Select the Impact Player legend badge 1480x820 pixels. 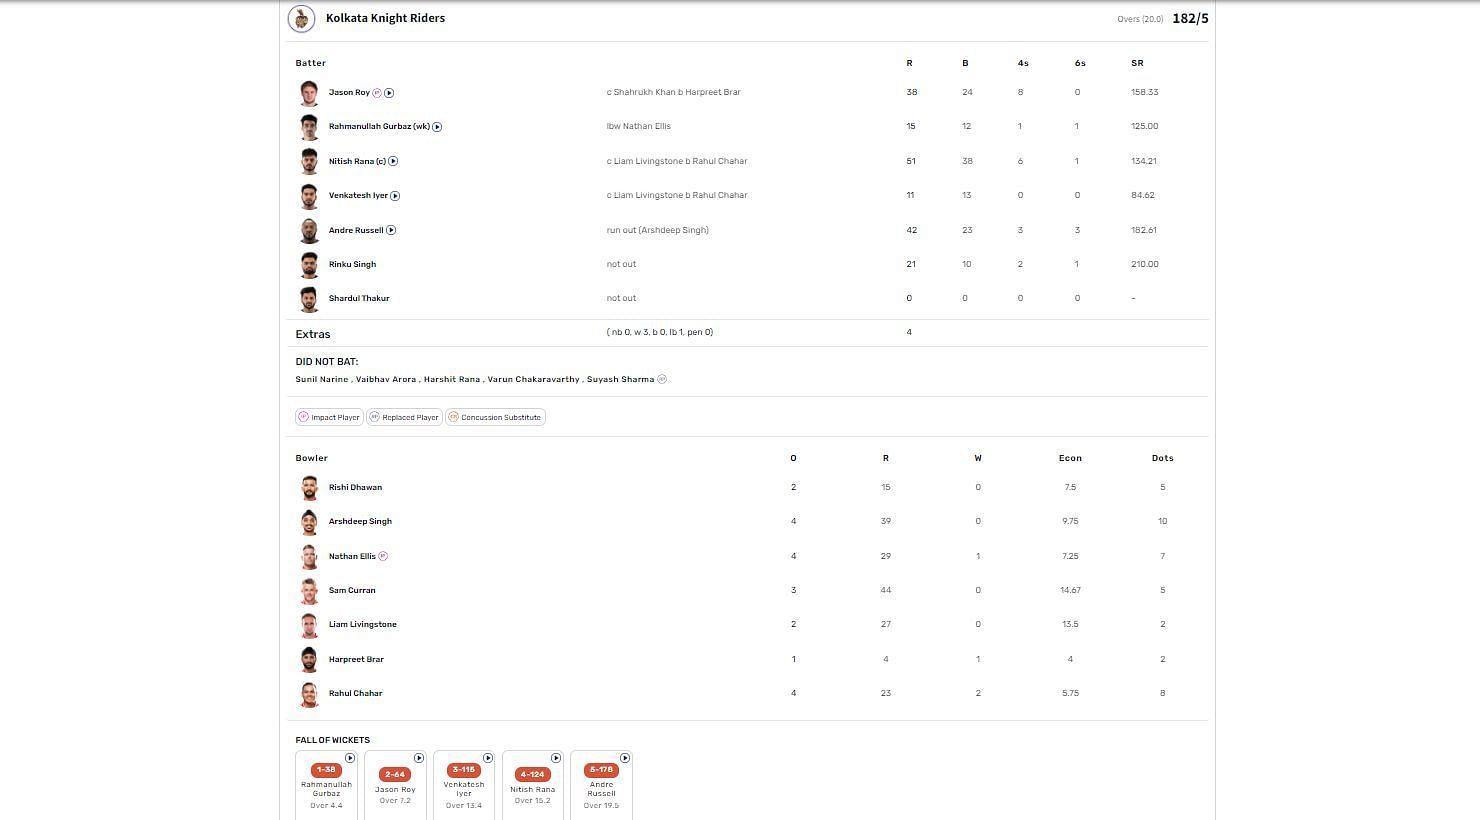coord(329,417)
